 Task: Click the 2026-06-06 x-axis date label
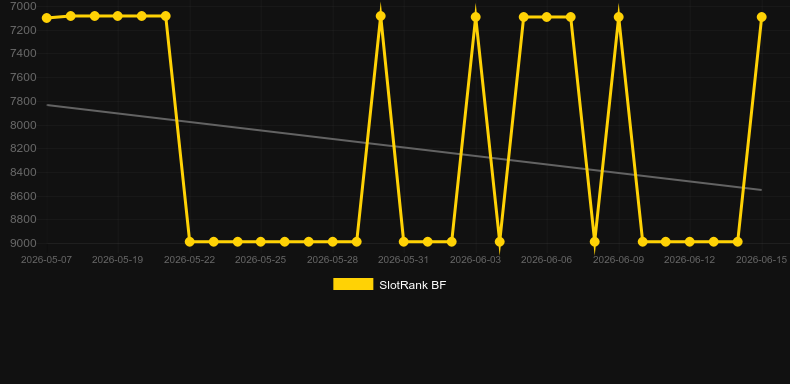point(547,260)
